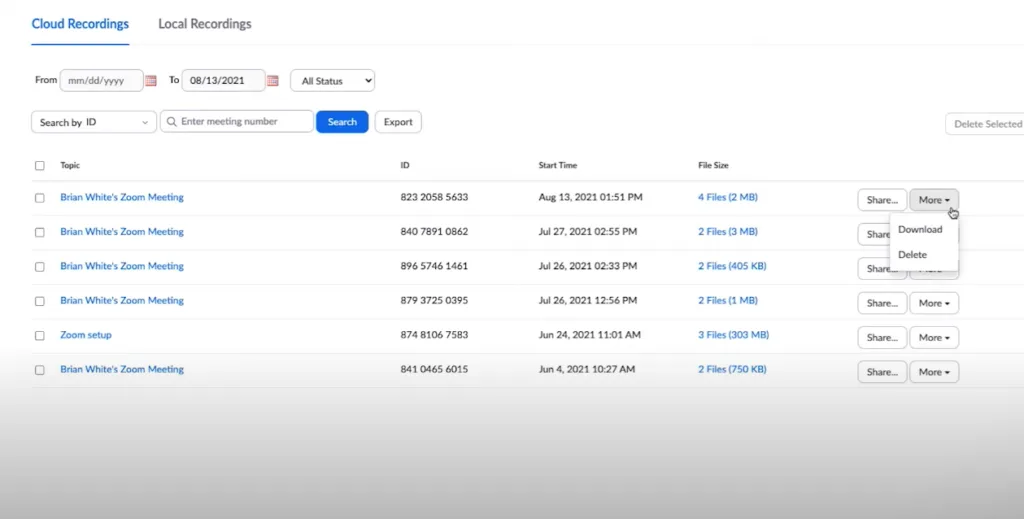Image resolution: width=1024 pixels, height=519 pixels.
Task: Click the Start Time column header
Action: (558, 165)
